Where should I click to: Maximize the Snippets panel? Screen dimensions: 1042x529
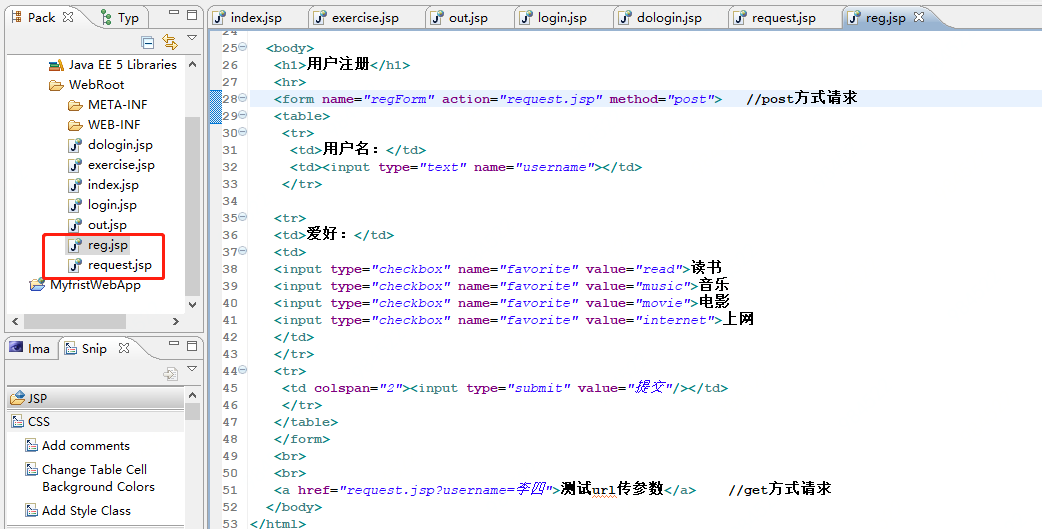click(x=192, y=346)
